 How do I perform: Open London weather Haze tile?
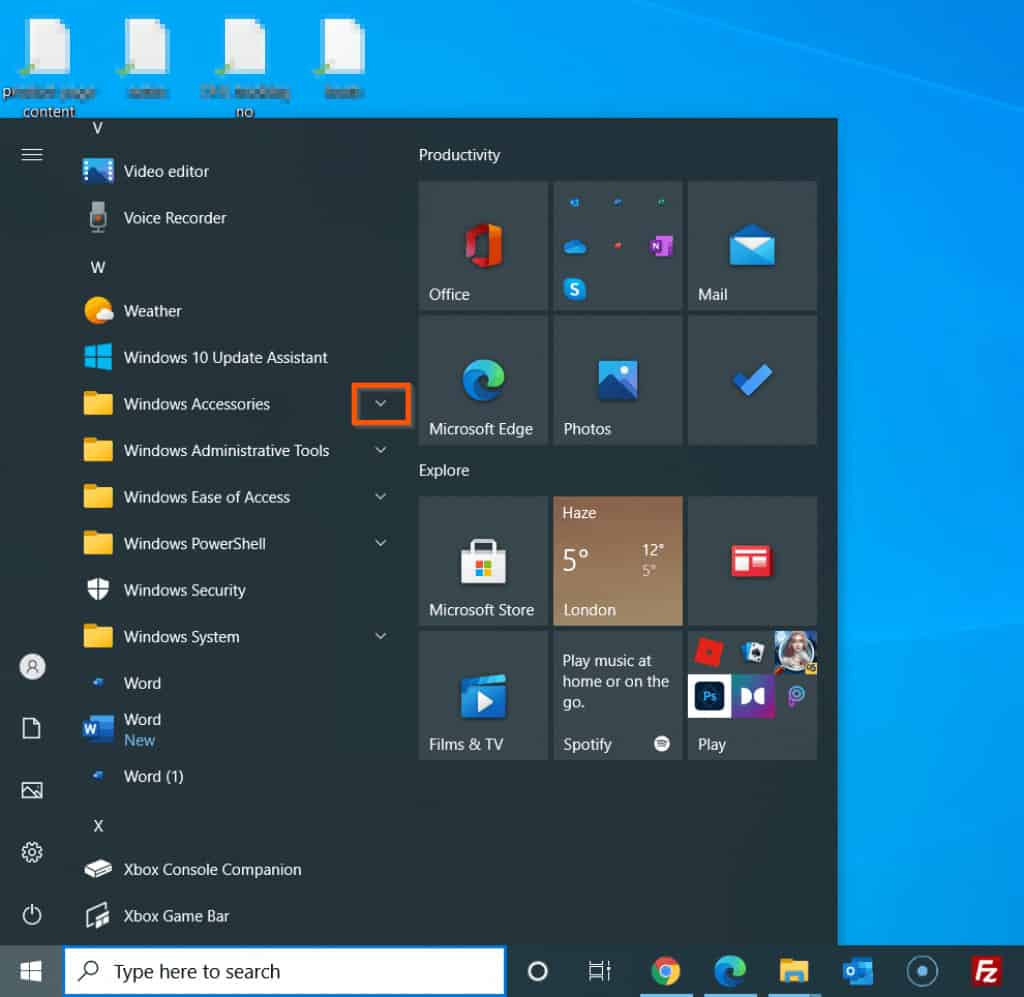pyautogui.click(x=618, y=561)
